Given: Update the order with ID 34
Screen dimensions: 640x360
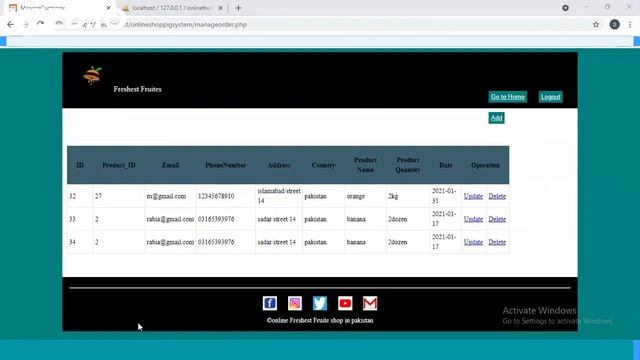Looking at the screenshot, I should pyautogui.click(x=473, y=242).
